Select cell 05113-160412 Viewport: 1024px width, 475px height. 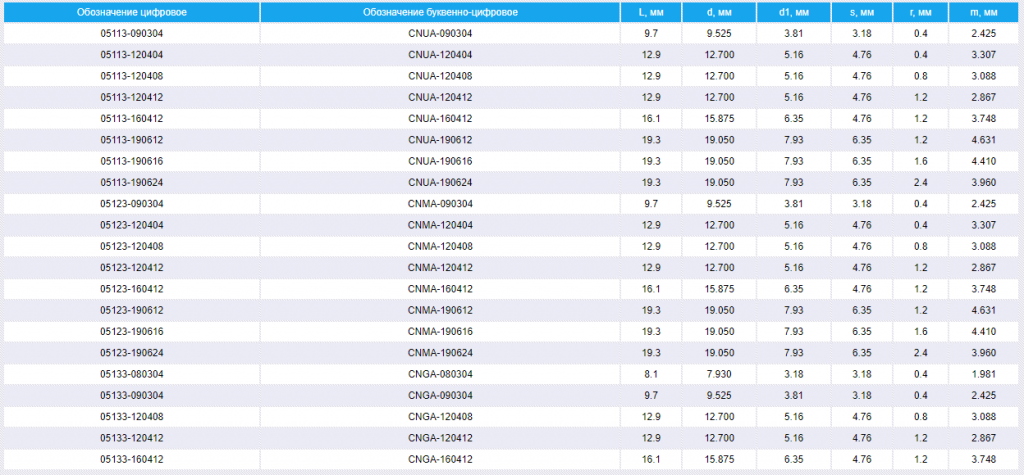point(132,118)
